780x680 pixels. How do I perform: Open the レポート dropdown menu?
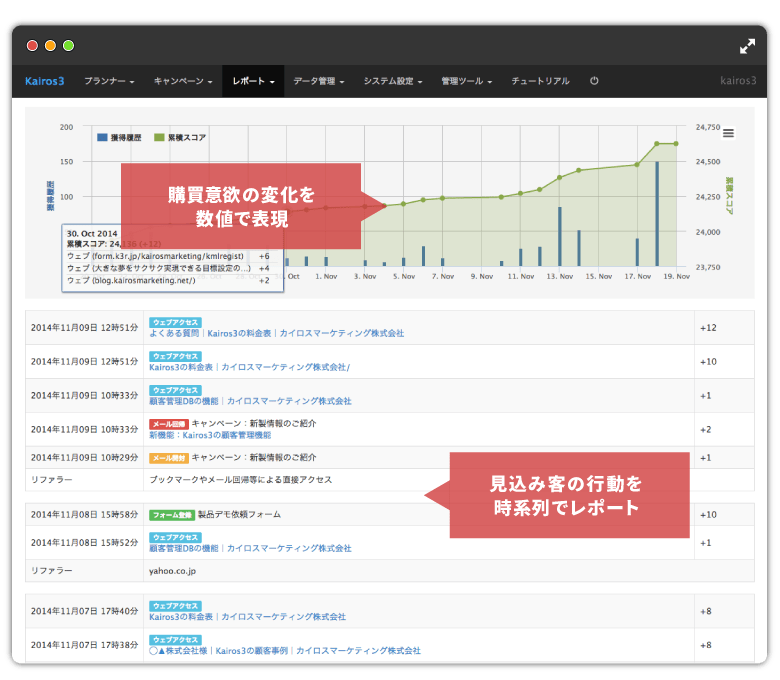253,81
